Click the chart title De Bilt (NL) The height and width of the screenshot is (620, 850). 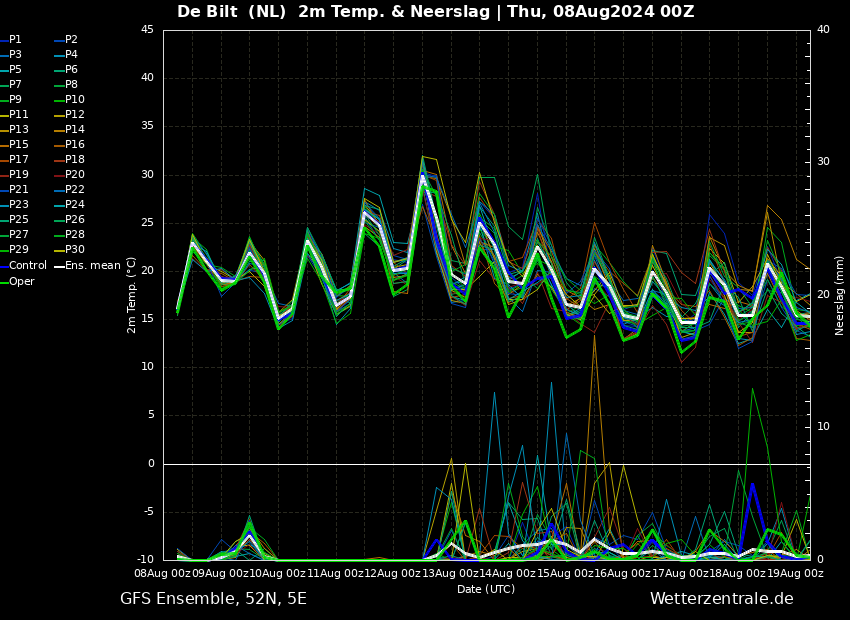point(231,11)
